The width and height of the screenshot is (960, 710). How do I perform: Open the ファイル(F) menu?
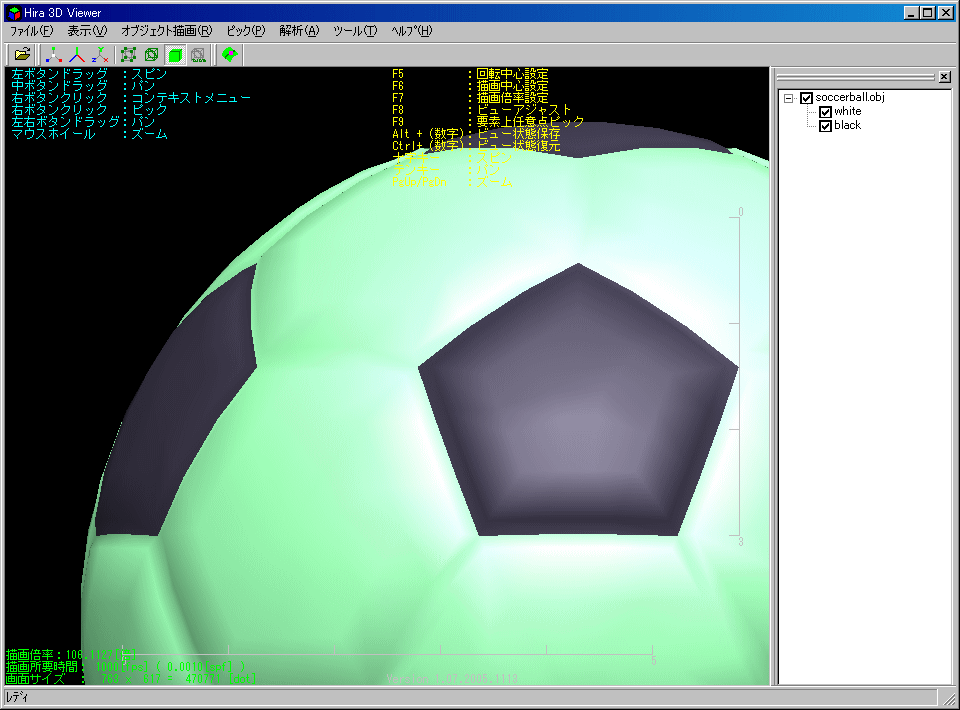coord(31,31)
